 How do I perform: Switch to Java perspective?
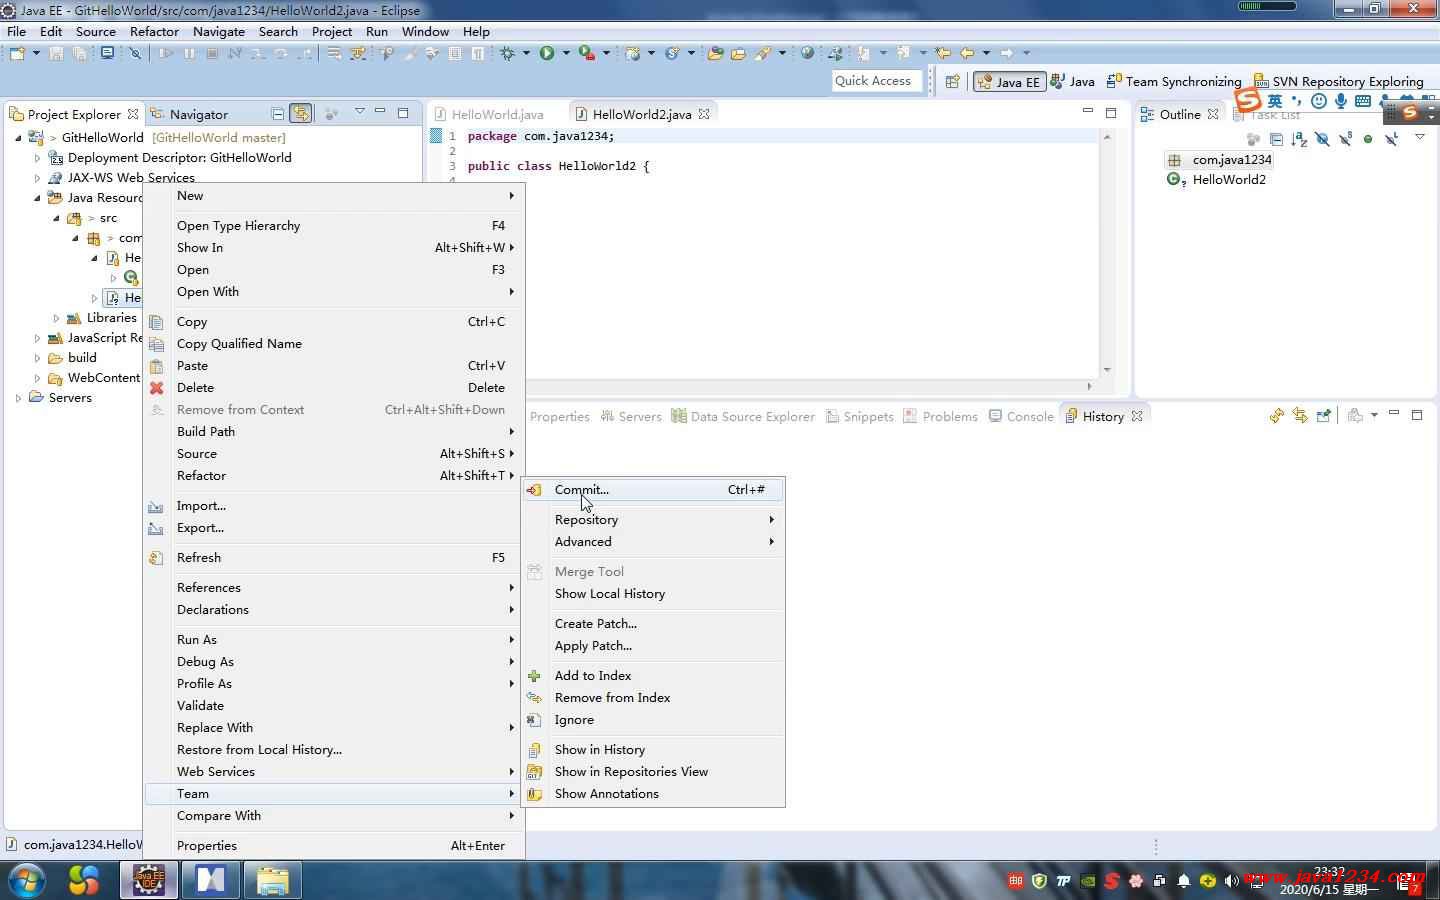[x=1072, y=82]
